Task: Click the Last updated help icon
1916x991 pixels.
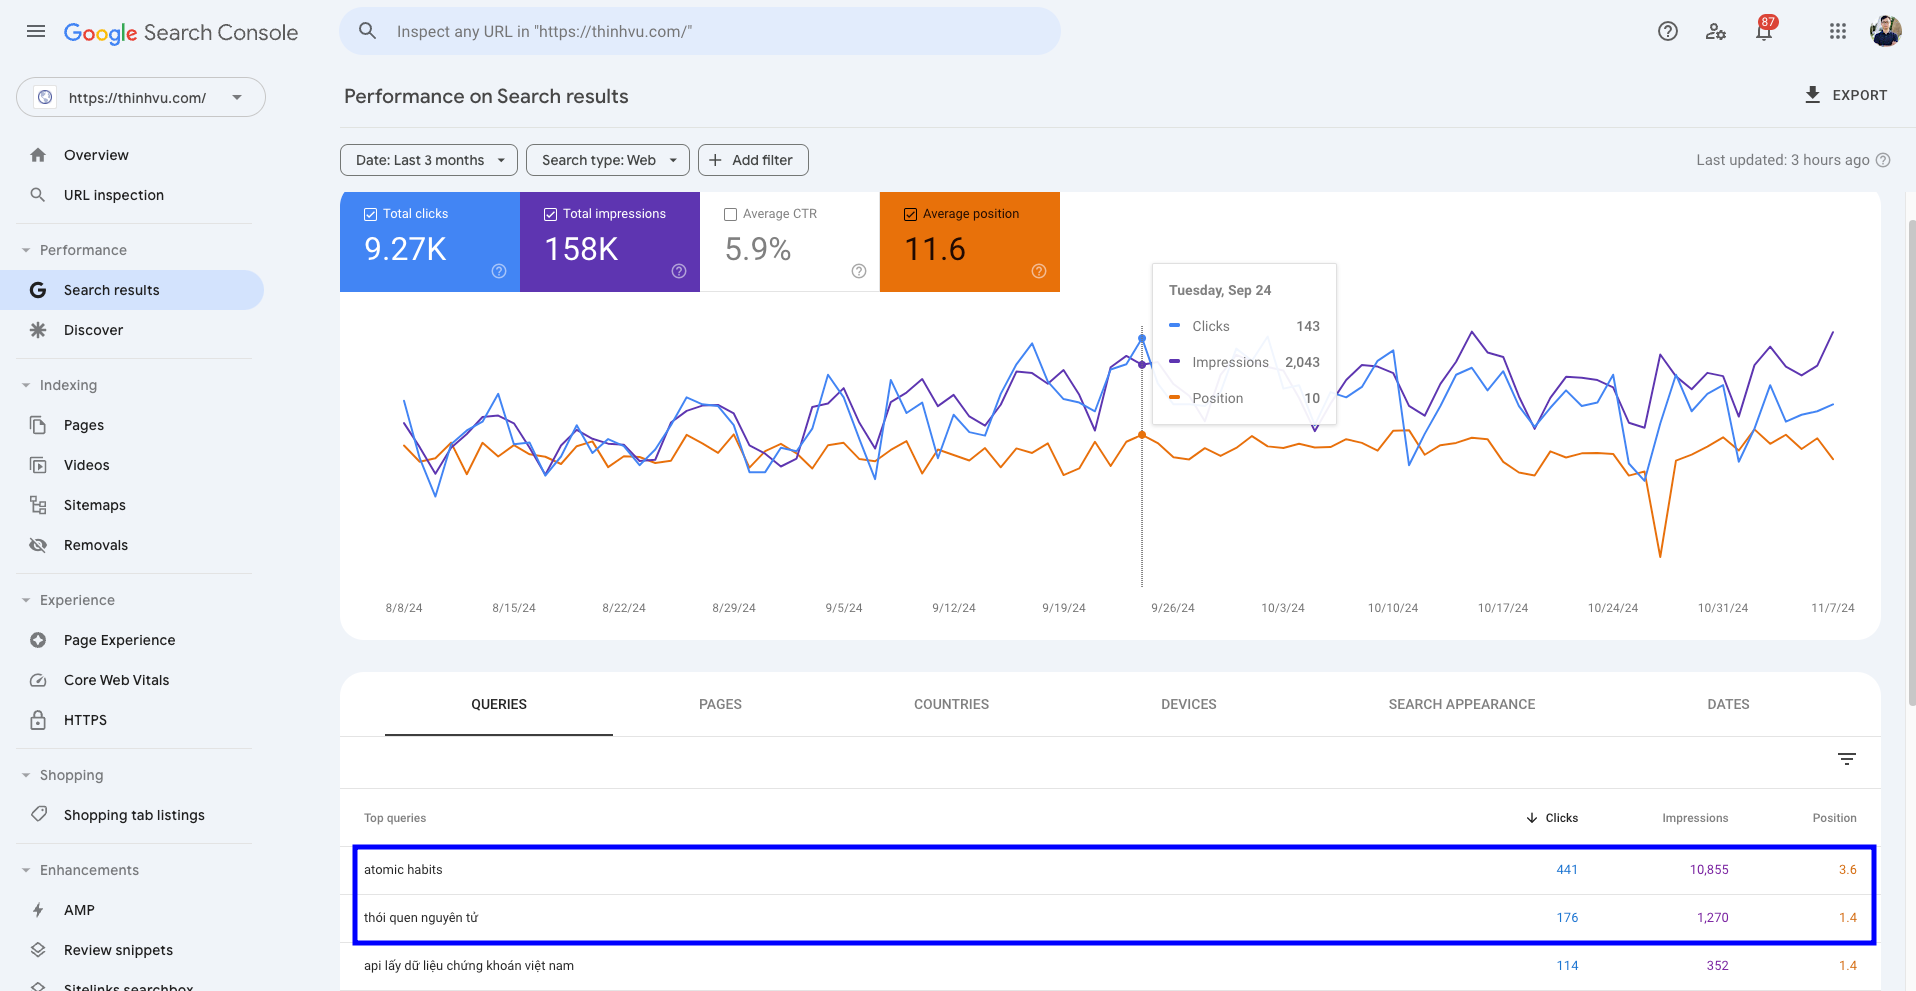Action: coord(1883,160)
